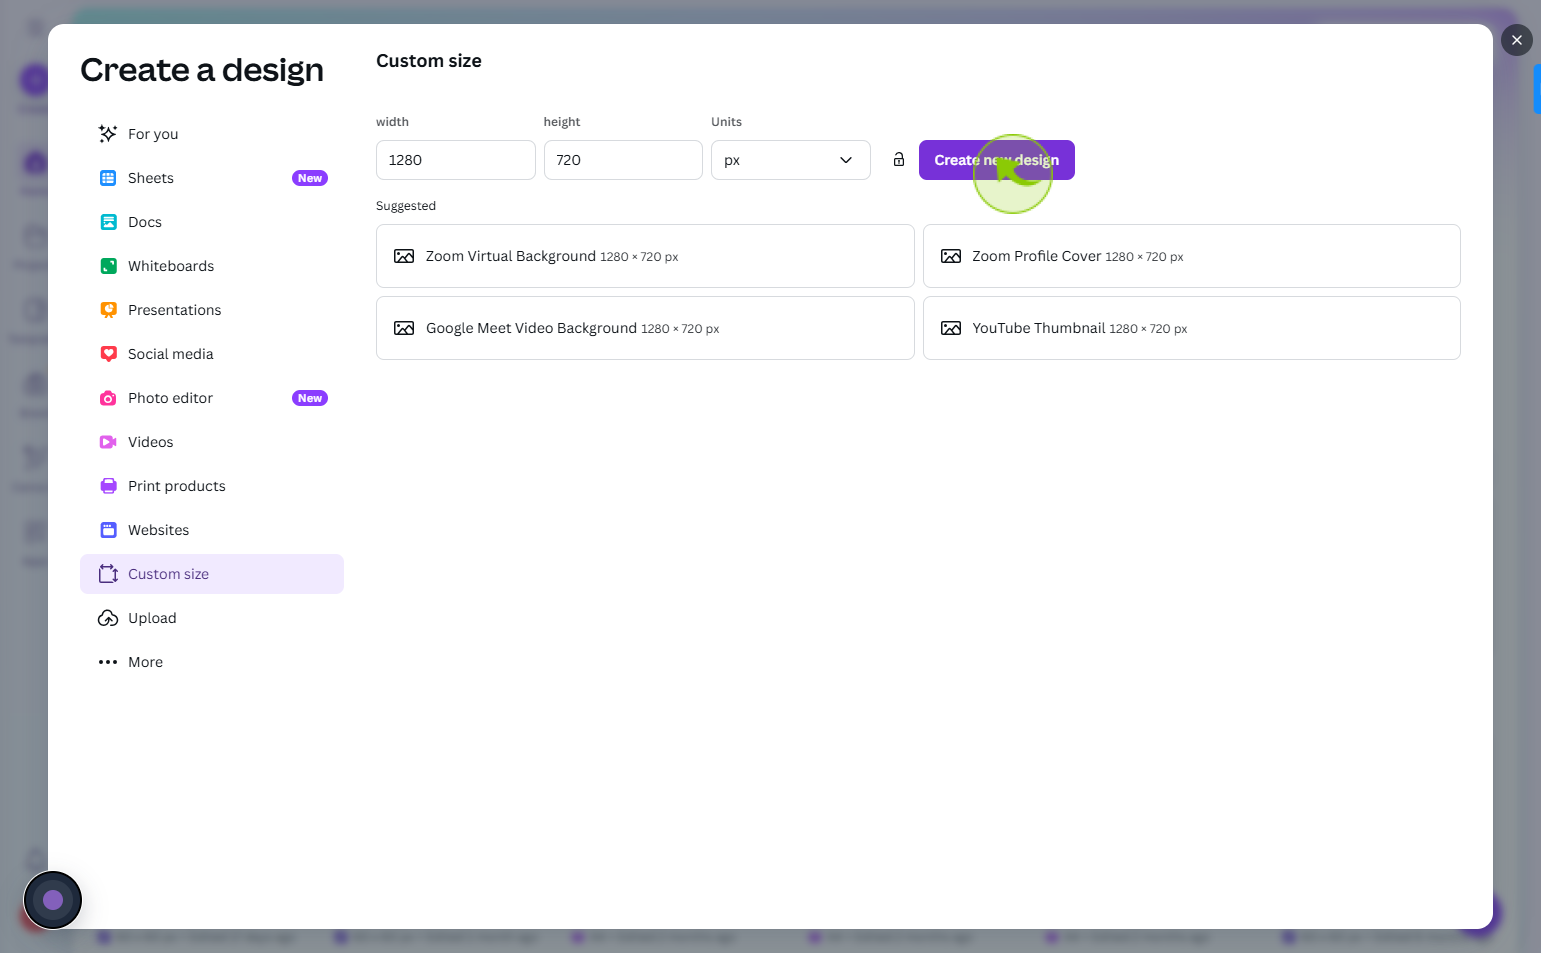Click the width input field
1541x953 pixels.
pyautogui.click(x=455, y=160)
